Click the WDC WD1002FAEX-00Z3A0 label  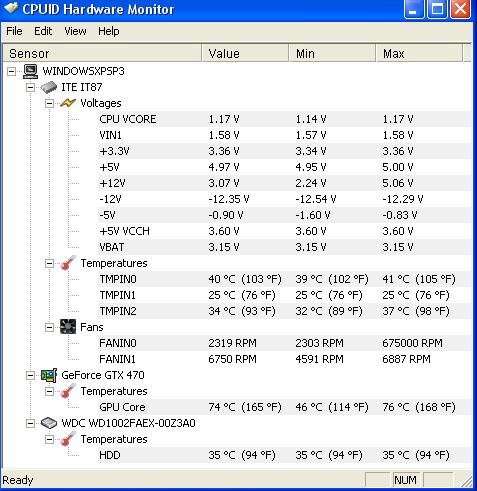coord(128,423)
